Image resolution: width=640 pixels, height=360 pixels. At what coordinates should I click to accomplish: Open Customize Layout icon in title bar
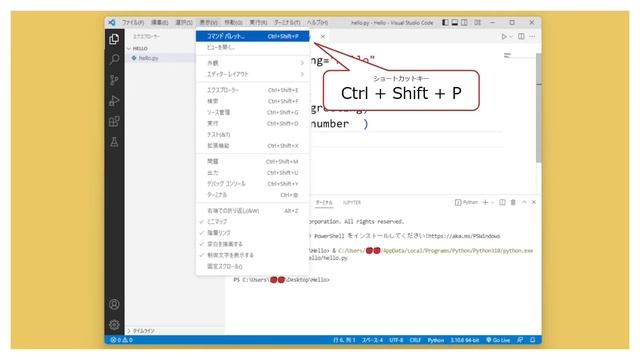(478, 22)
